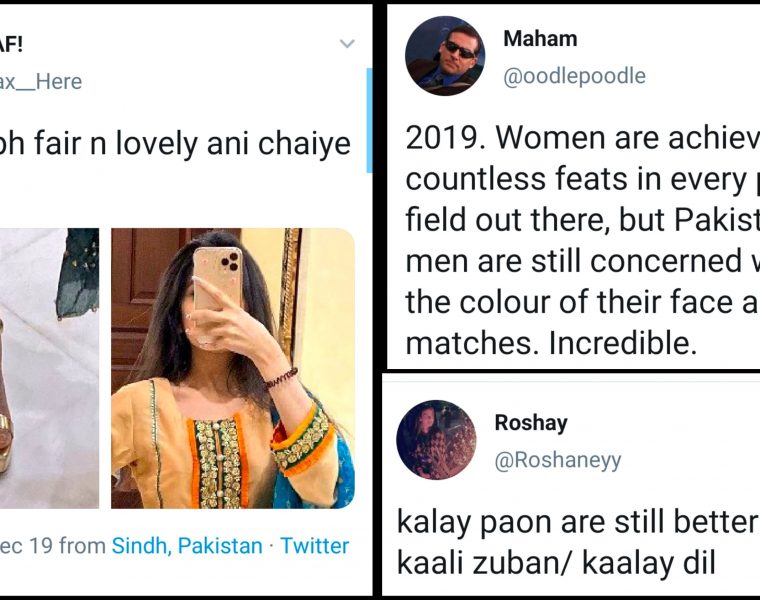View the left photo of the sandal

pyautogui.click(x=48, y=368)
